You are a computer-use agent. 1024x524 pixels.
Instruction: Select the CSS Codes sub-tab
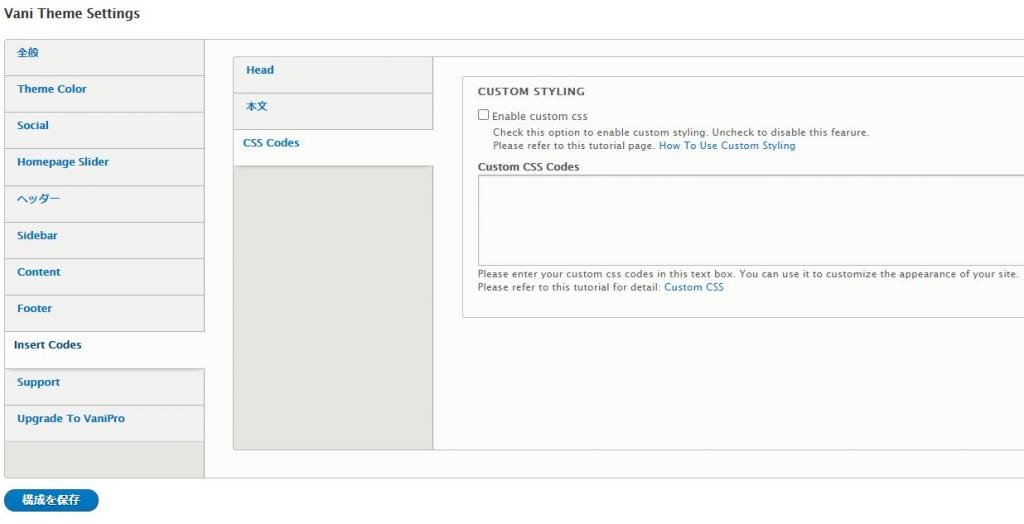333,148
